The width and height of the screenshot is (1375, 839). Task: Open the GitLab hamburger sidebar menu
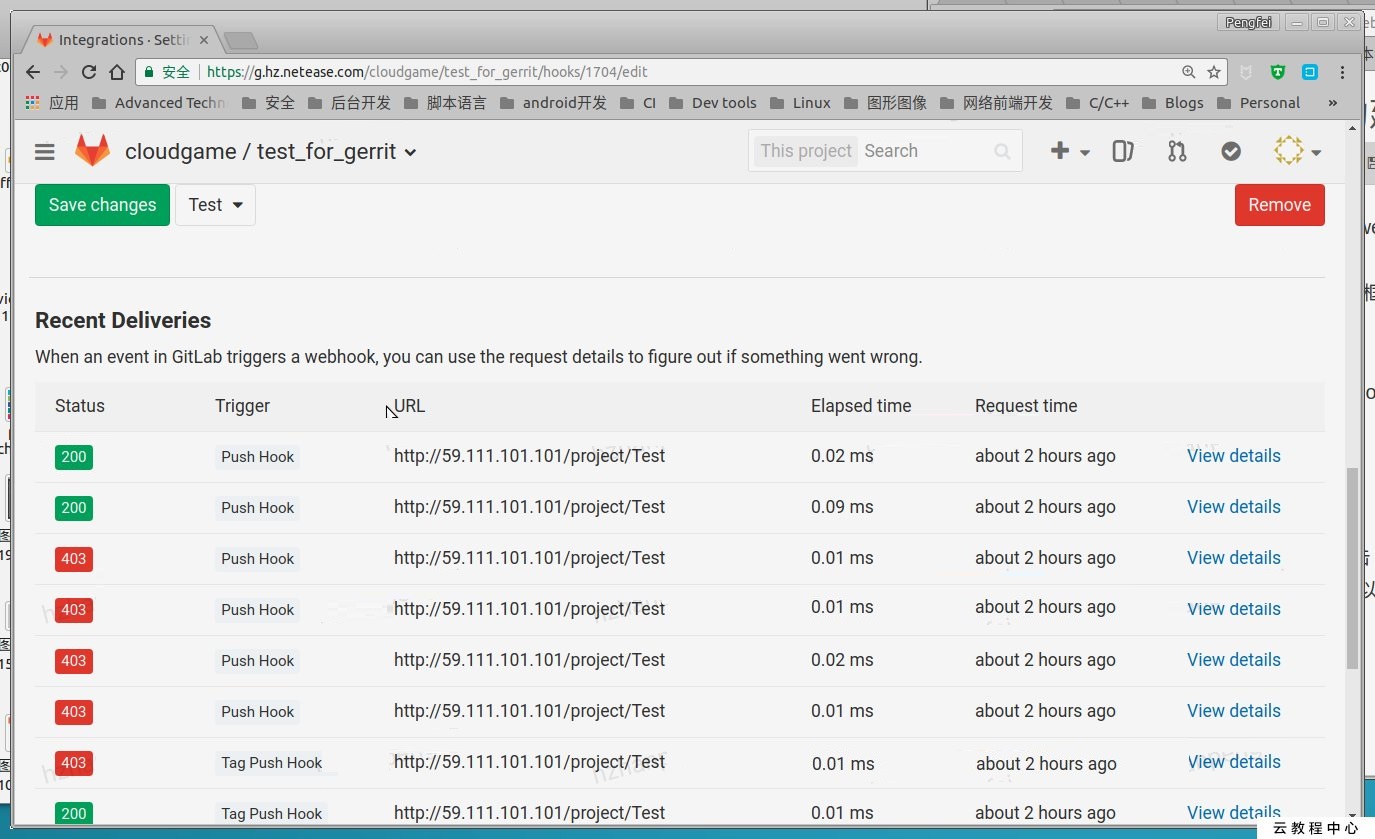click(x=44, y=152)
